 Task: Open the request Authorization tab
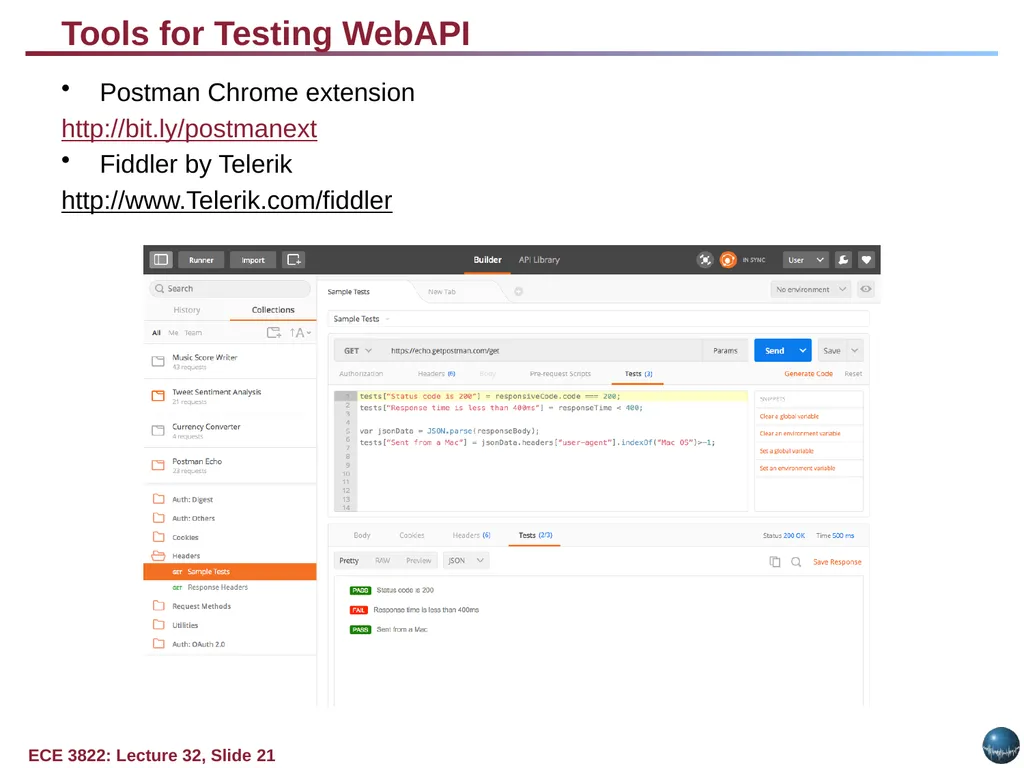(x=361, y=374)
